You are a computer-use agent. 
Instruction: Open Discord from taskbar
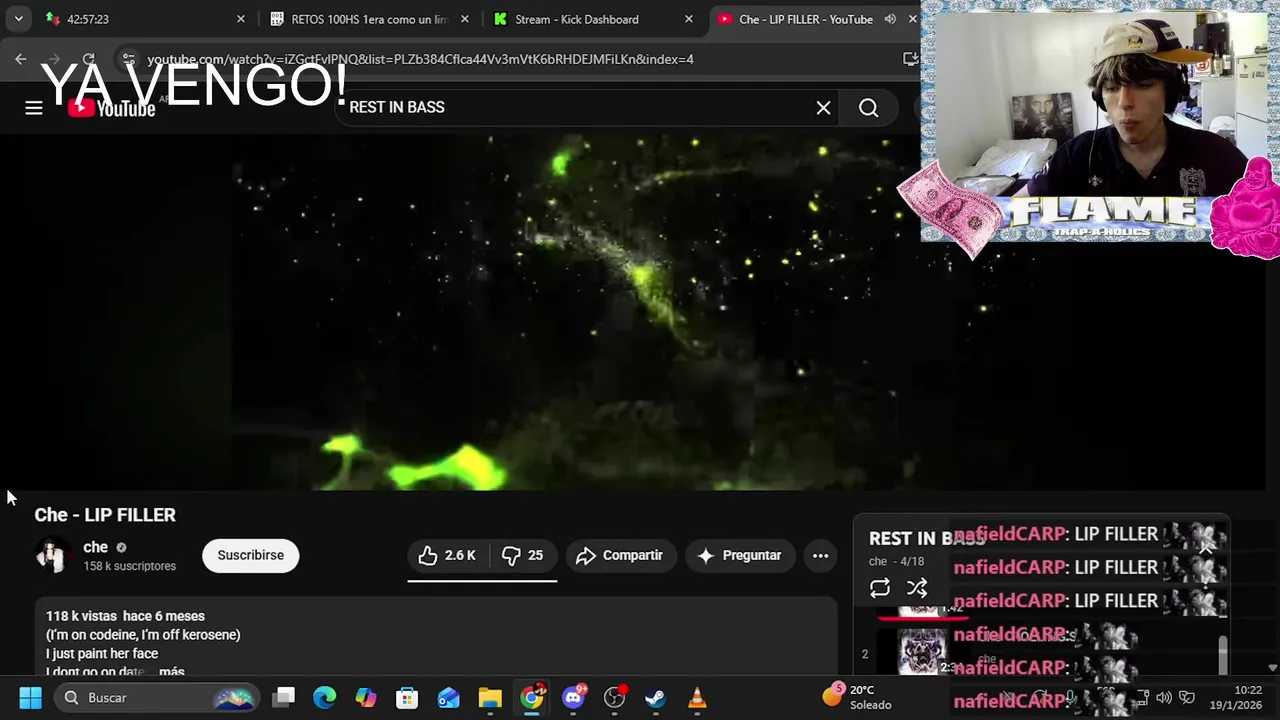click(574, 698)
